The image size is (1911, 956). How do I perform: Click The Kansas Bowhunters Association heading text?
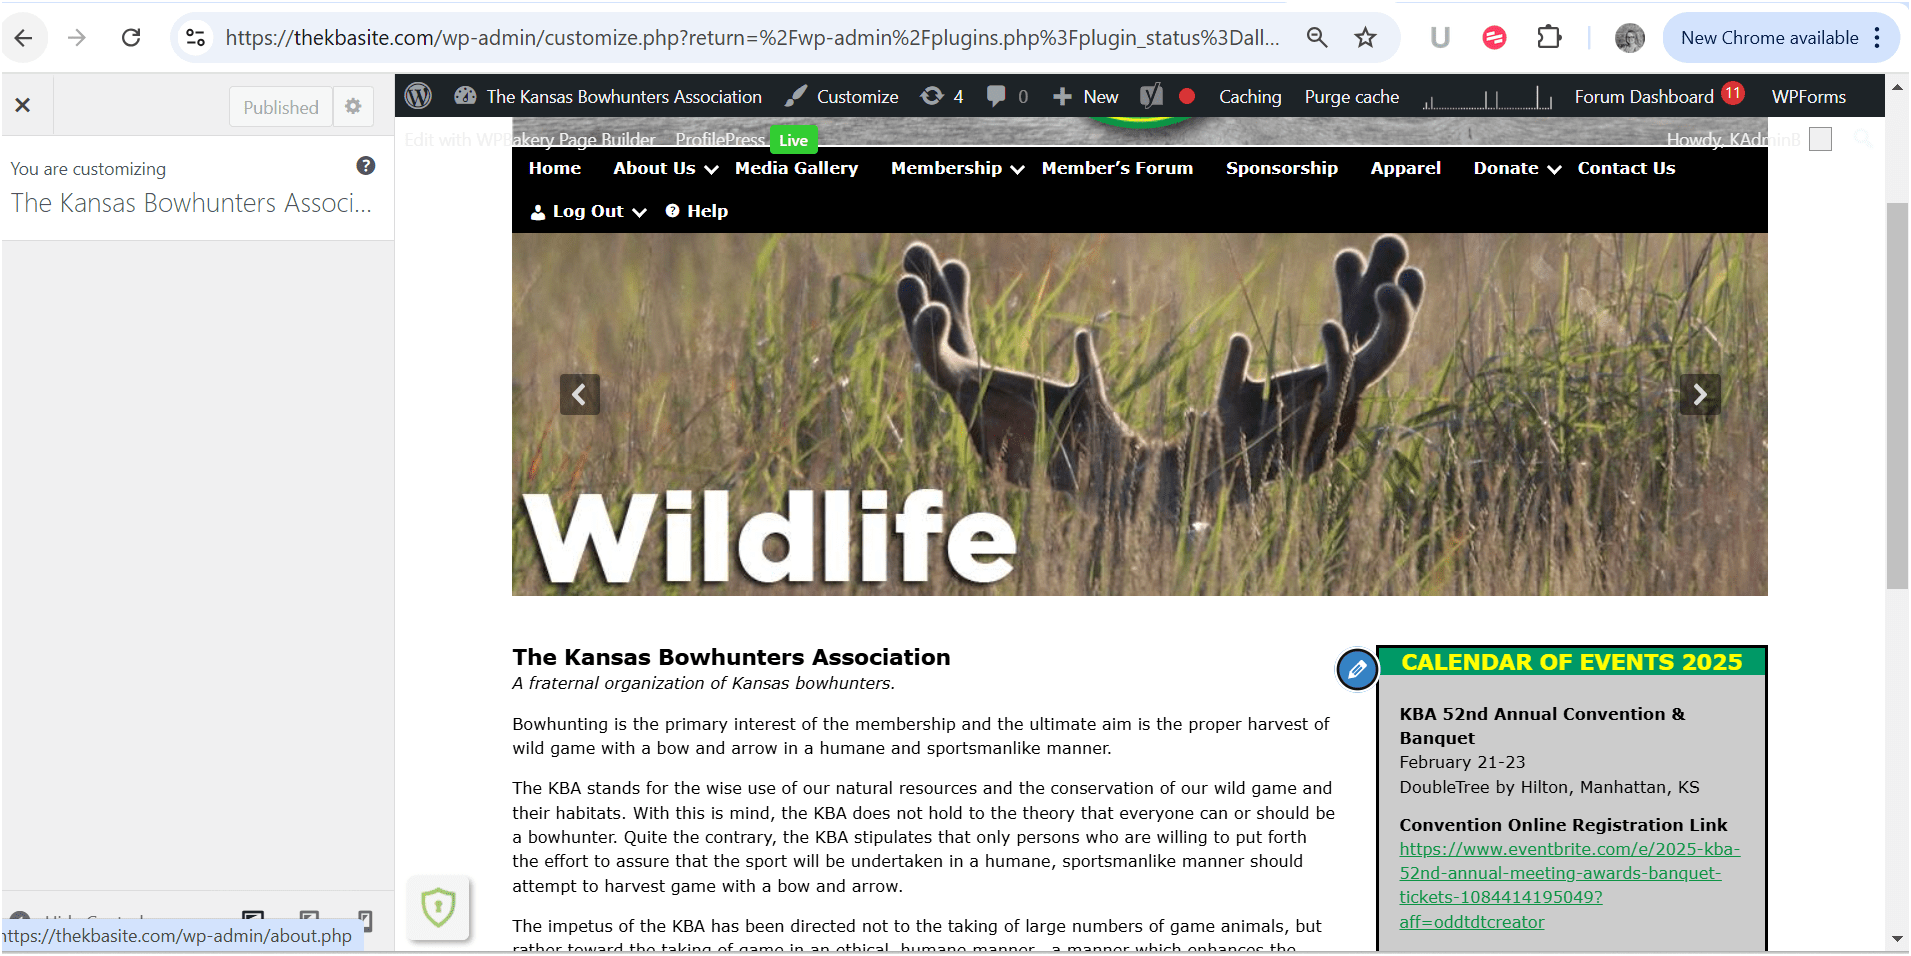pos(731,657)
